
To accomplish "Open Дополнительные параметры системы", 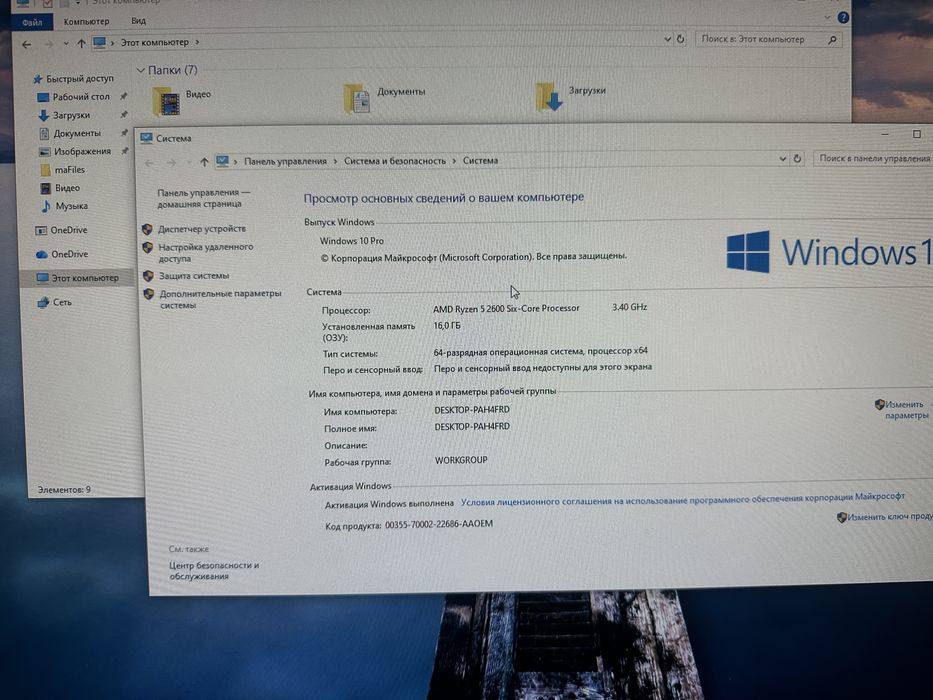I will tap(220, 299).
